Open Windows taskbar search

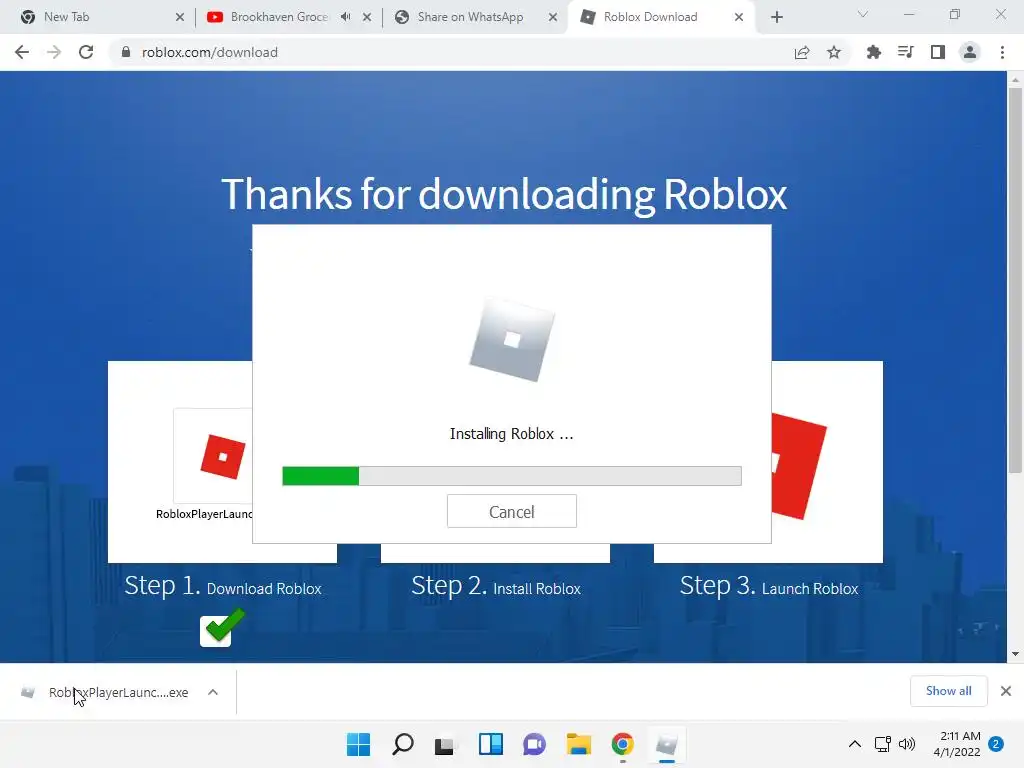(x=402, y=744)
